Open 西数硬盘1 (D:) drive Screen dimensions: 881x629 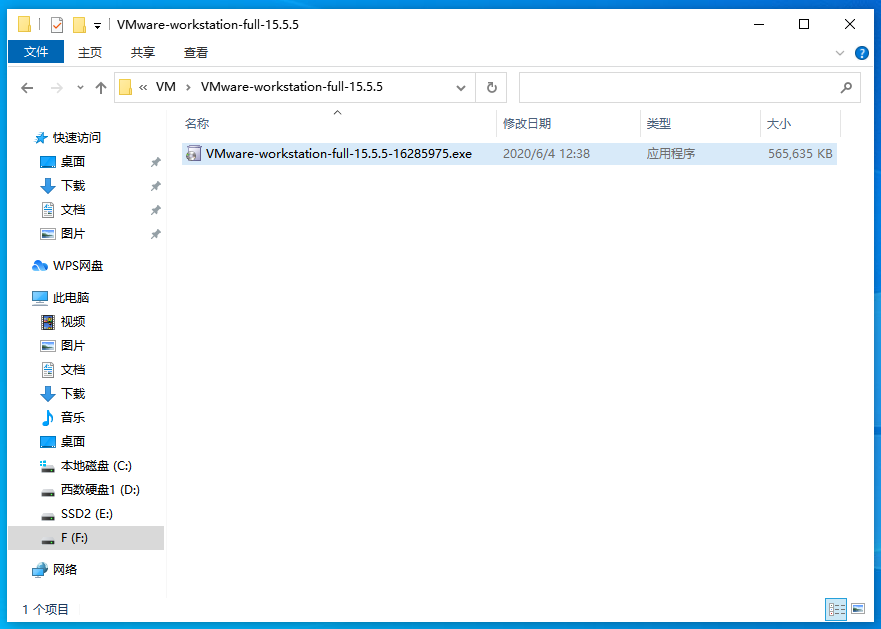coord(100,490)
